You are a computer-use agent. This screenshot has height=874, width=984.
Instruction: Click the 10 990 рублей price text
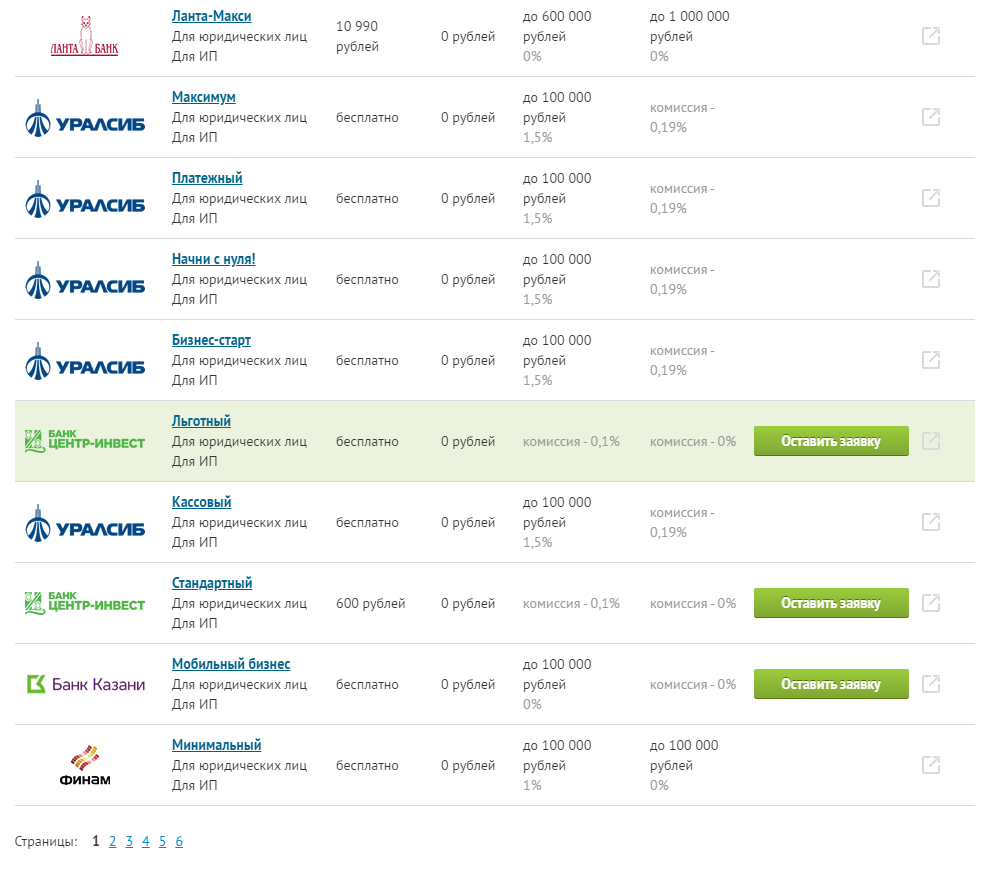[357, 36]
